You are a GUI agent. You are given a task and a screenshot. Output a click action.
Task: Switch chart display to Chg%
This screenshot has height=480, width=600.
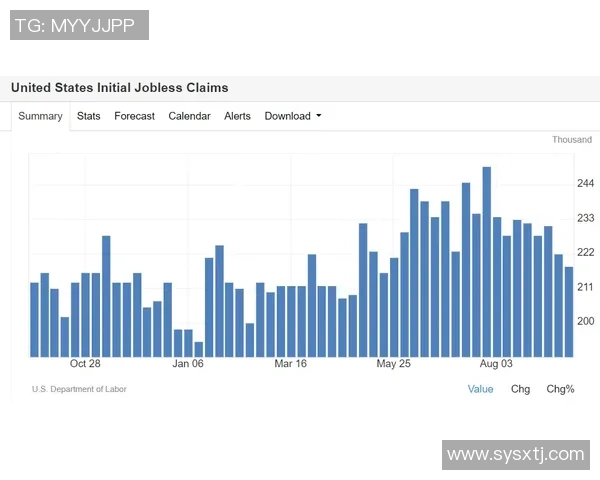click(x=560, y=389)
